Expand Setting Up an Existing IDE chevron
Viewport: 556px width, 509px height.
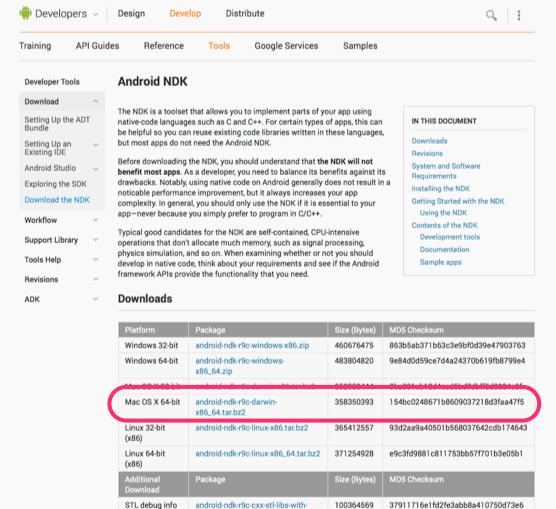(95, 145)
